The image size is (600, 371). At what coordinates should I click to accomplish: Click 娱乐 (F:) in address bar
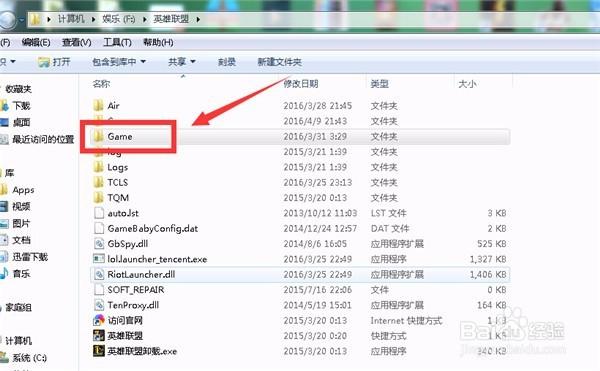118,19
